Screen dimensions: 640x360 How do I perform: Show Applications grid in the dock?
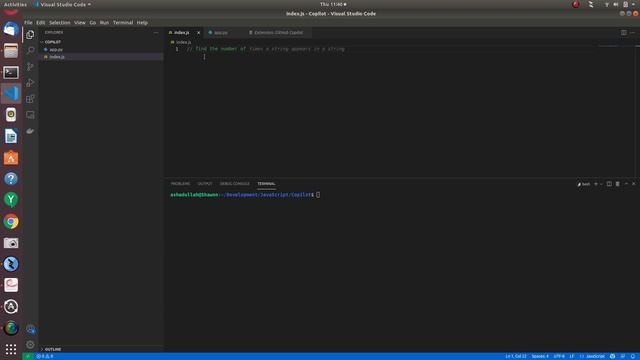pyautogui.click(x=11, y=349)
